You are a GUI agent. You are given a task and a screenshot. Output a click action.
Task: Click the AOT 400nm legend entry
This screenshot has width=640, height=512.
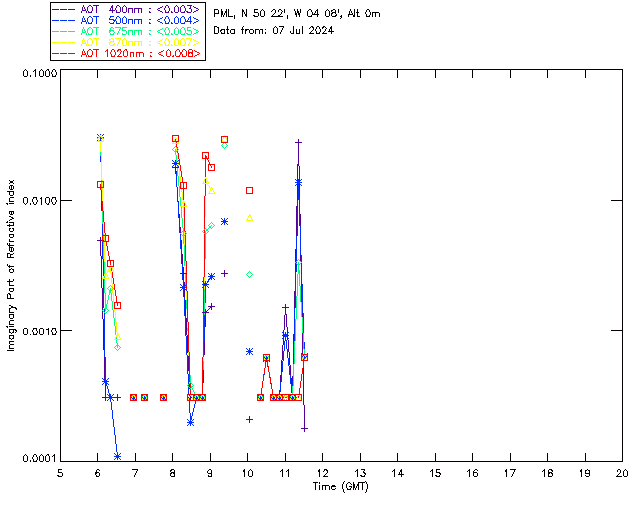[127, 7]
